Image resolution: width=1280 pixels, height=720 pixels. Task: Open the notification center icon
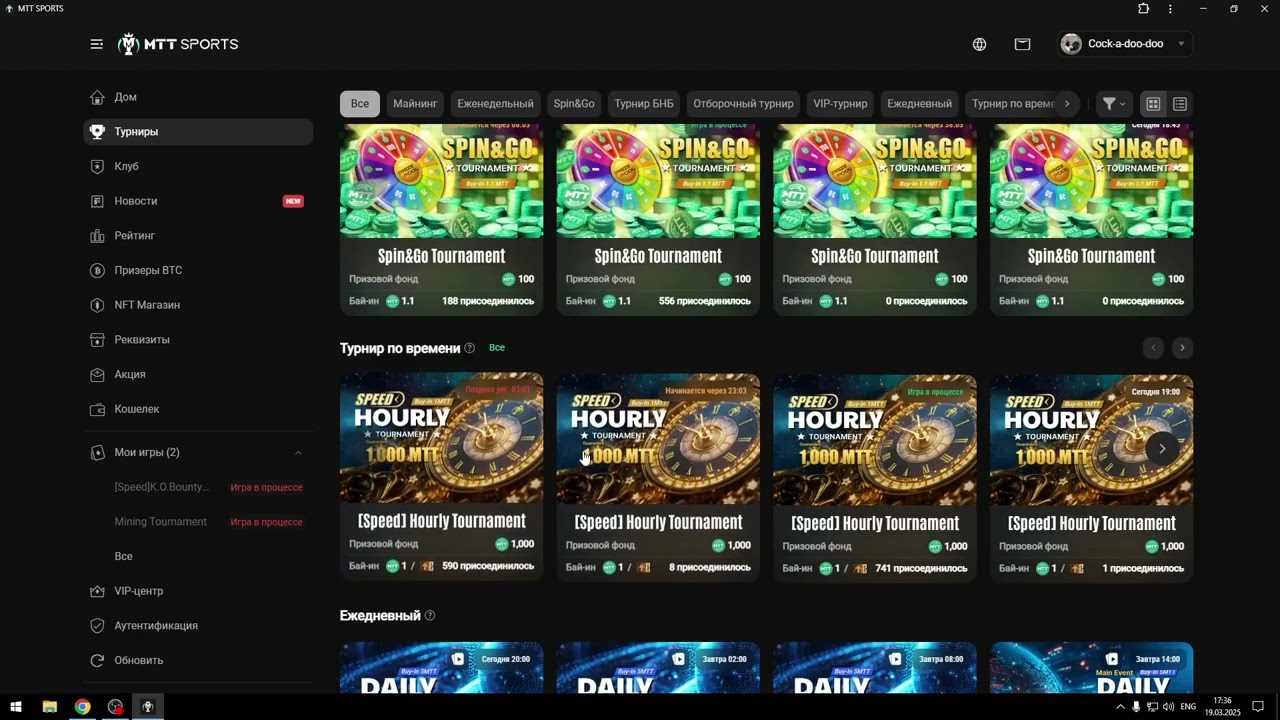pyautogui.click(x=1258, y=707)
